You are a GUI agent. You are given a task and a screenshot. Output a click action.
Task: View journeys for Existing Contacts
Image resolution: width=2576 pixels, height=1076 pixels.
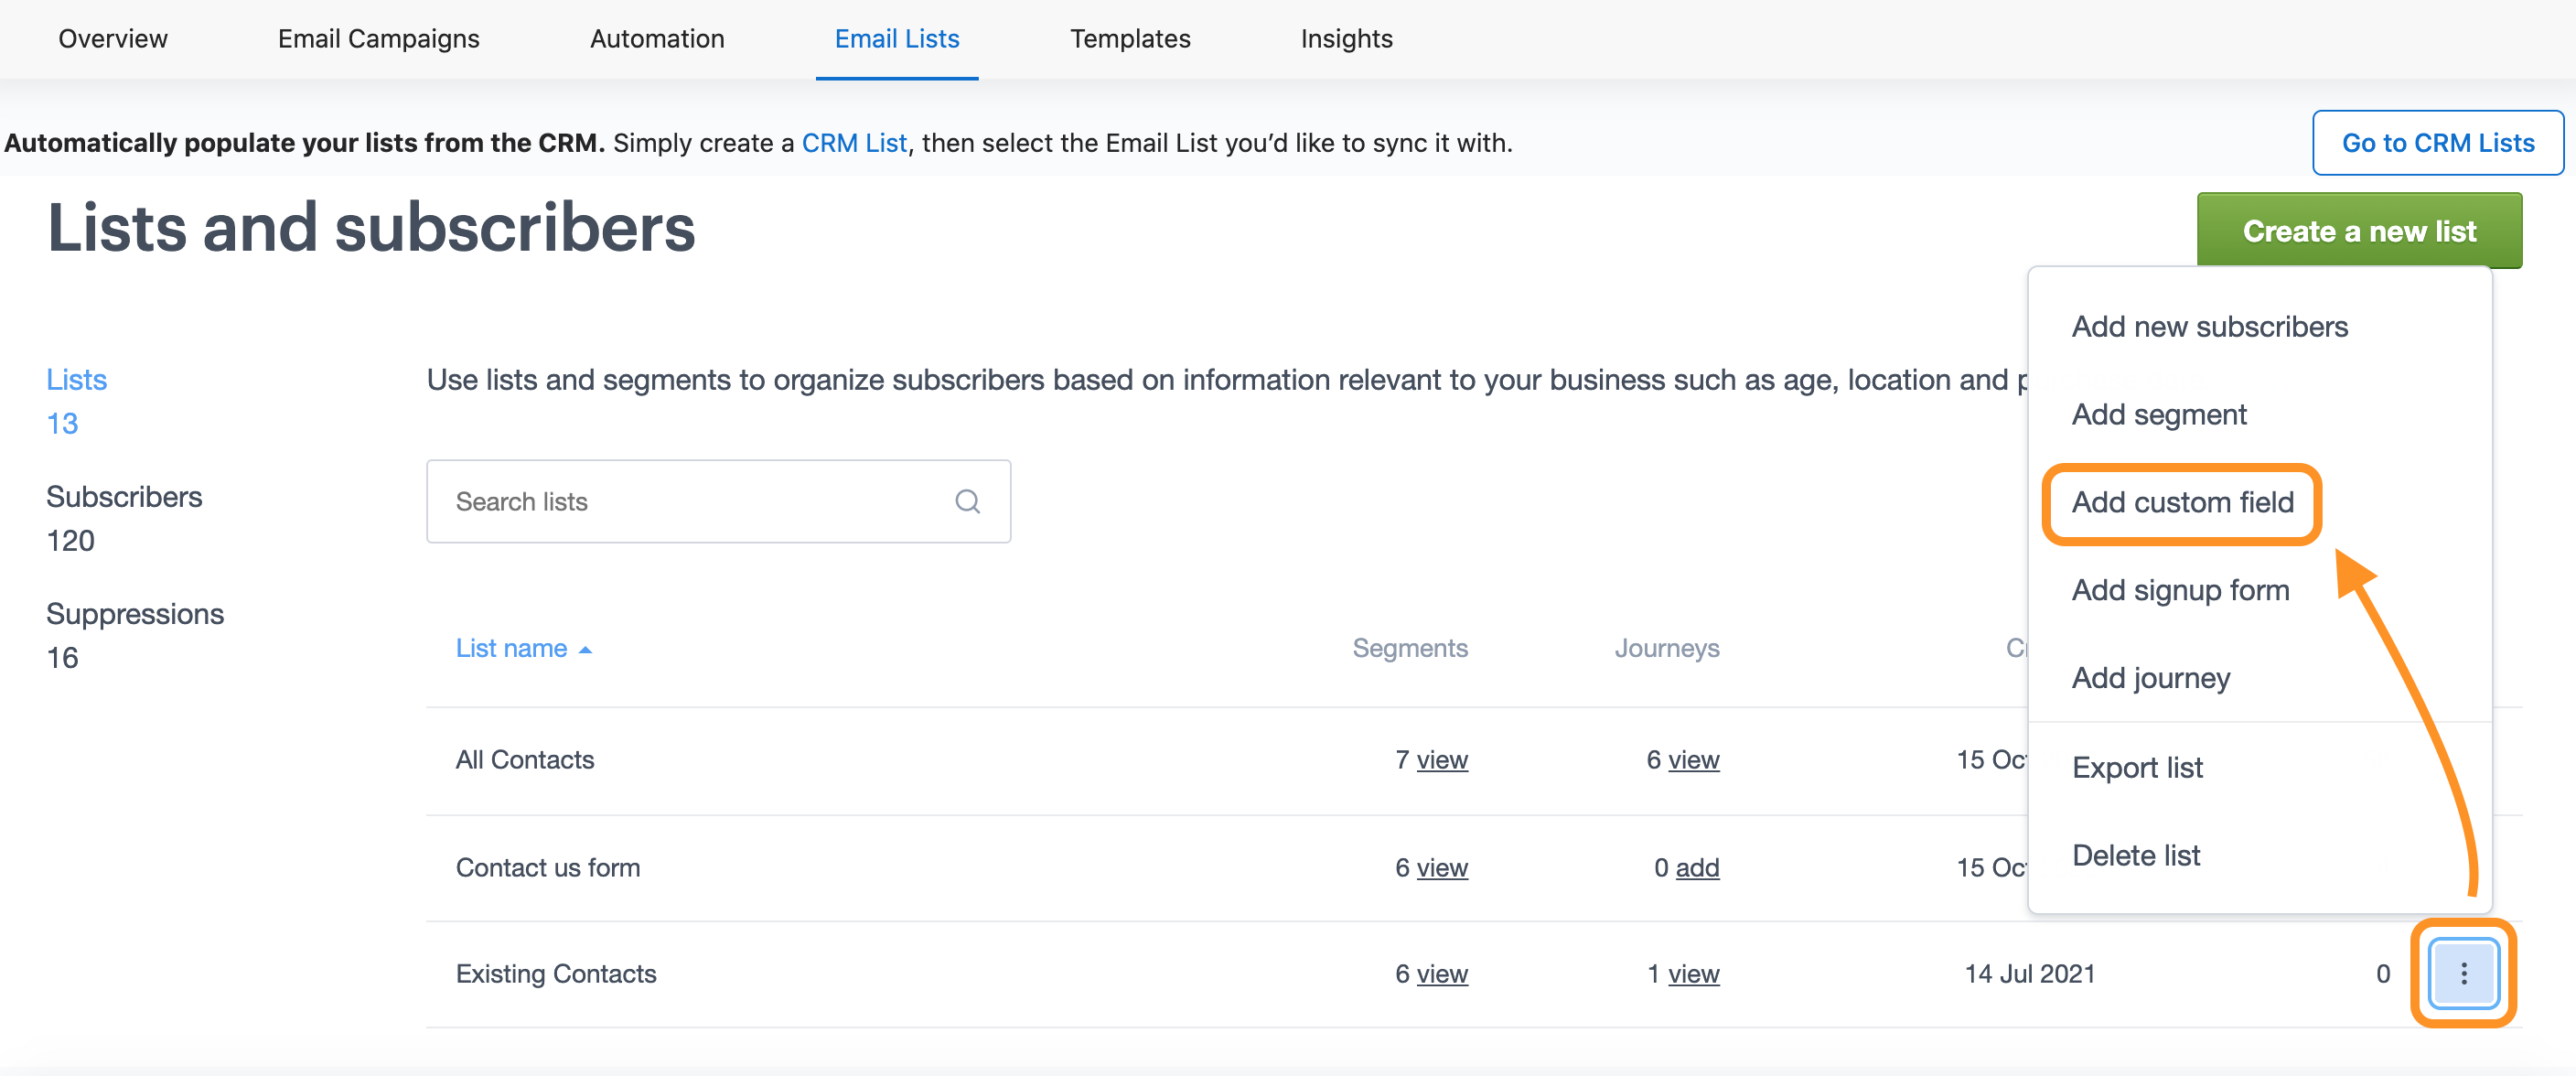(1693, 973)
